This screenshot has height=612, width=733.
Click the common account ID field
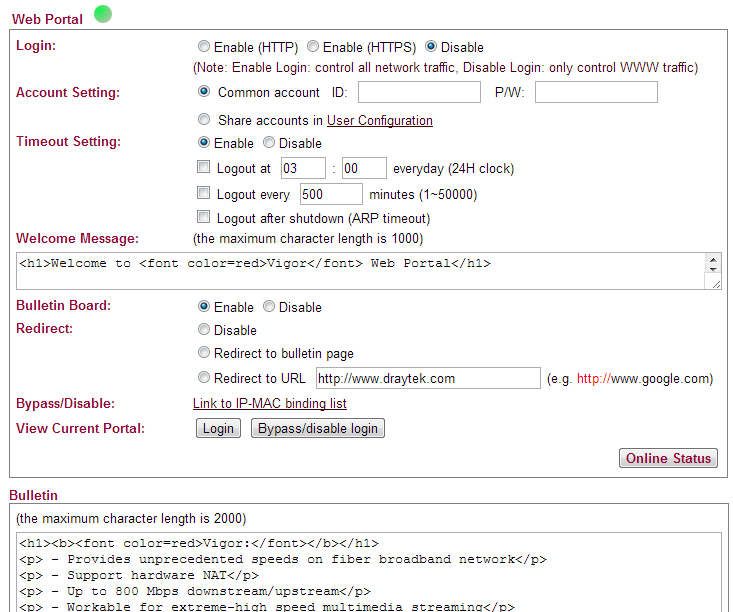(x=419, y=92)
